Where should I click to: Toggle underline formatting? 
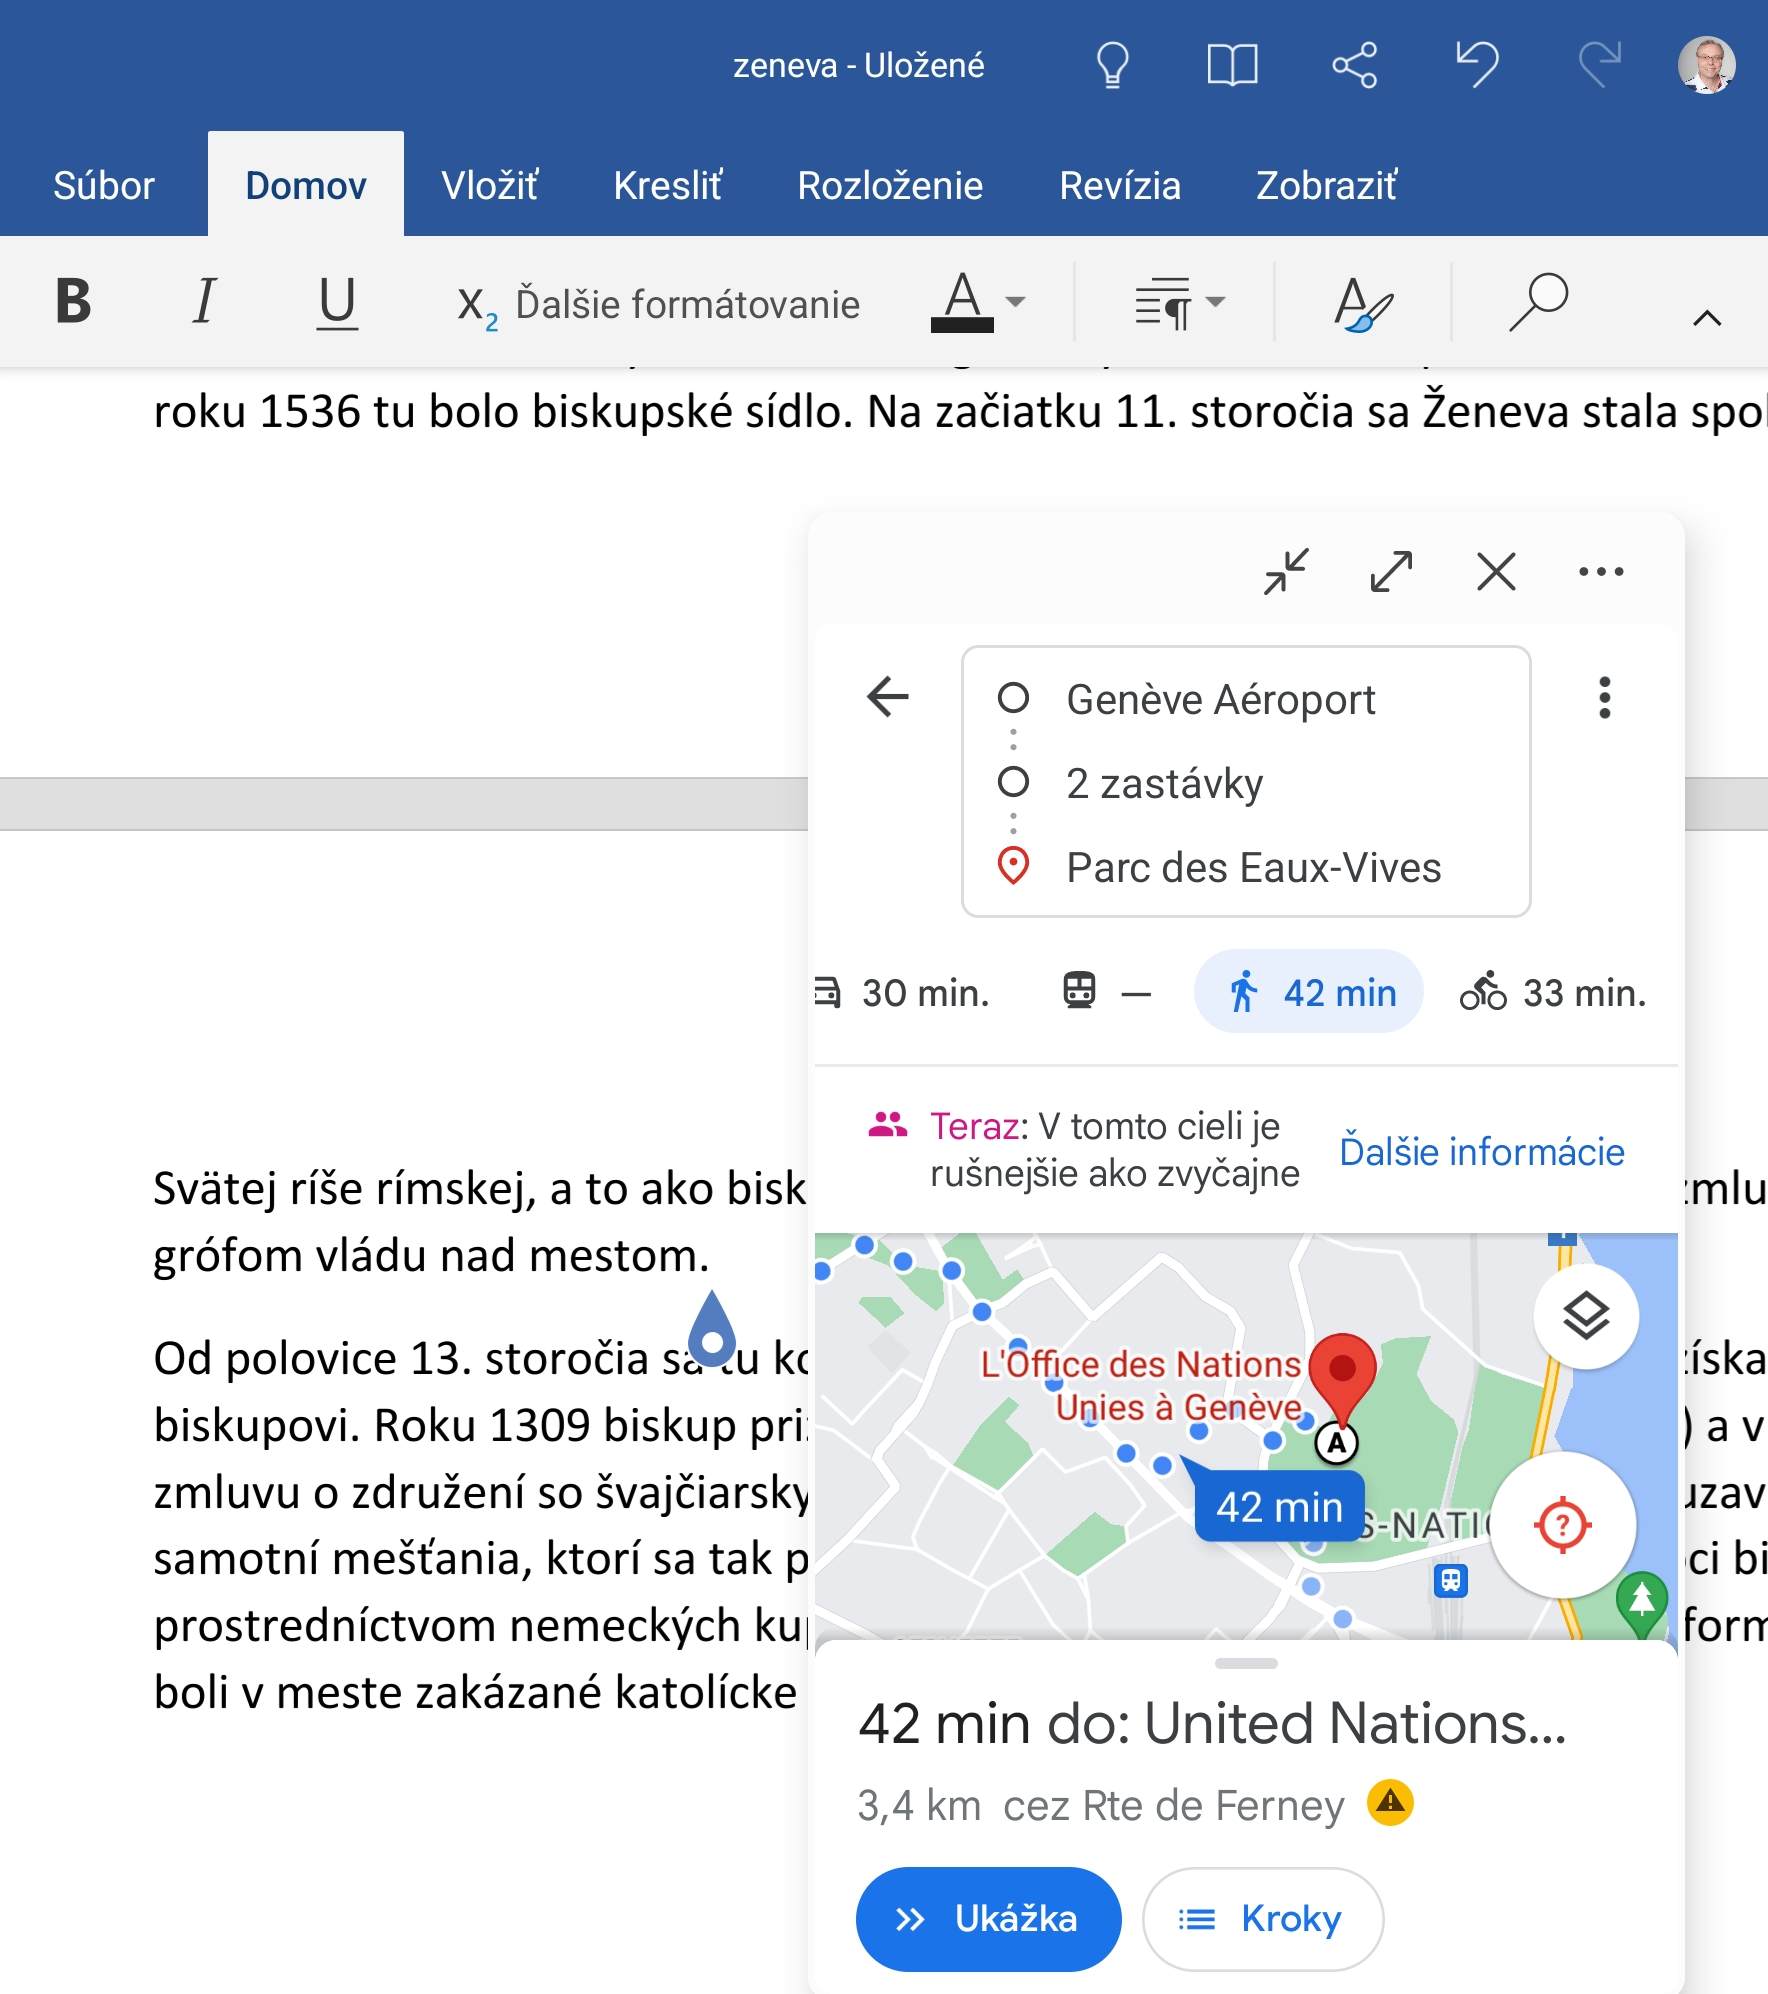(x=337, y=302)
